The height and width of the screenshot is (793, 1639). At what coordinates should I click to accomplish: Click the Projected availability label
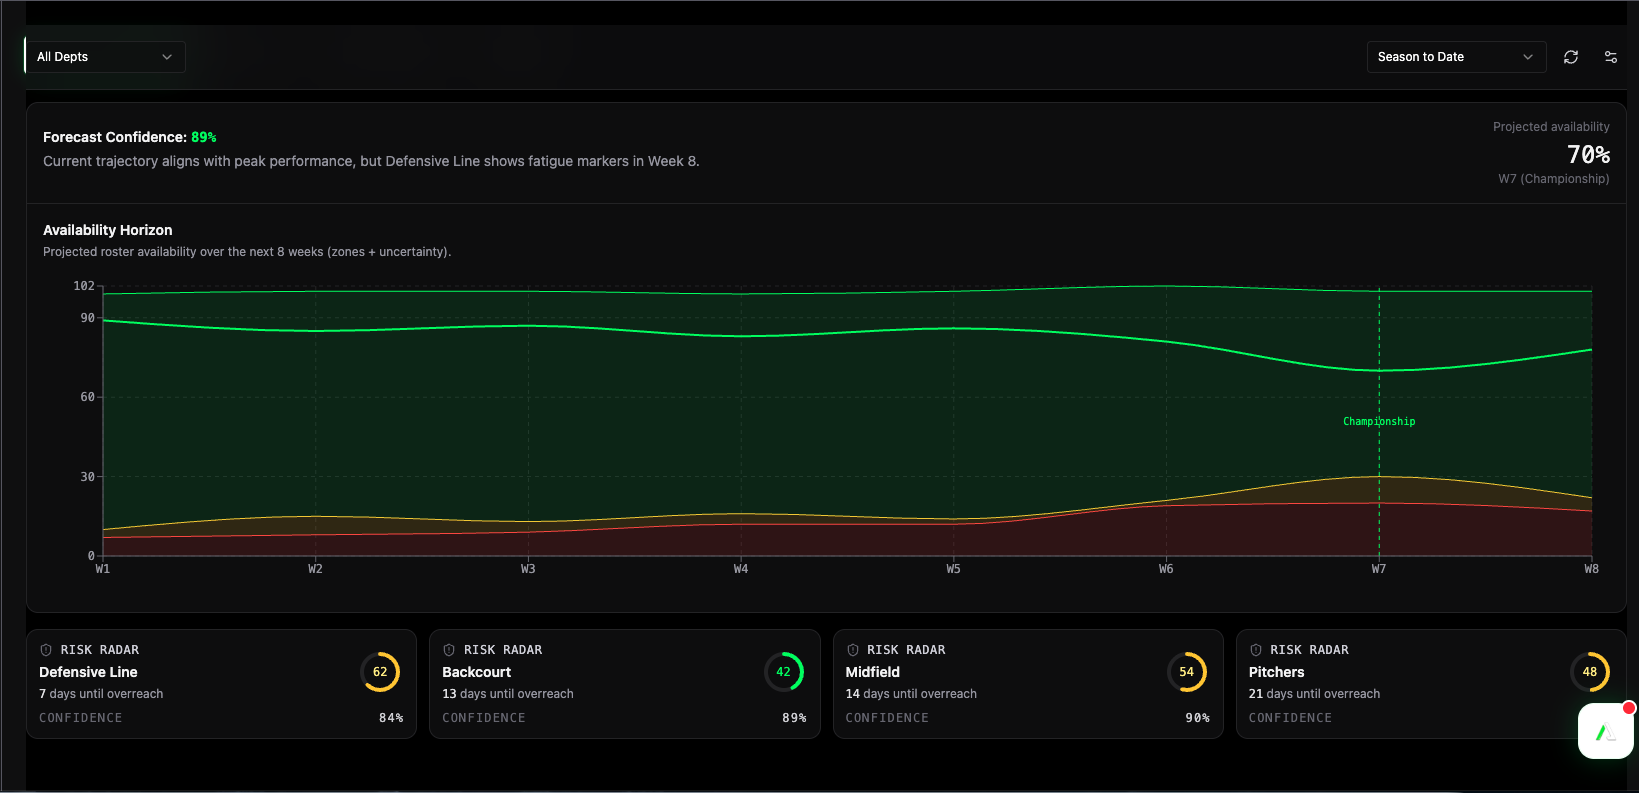1551,127
